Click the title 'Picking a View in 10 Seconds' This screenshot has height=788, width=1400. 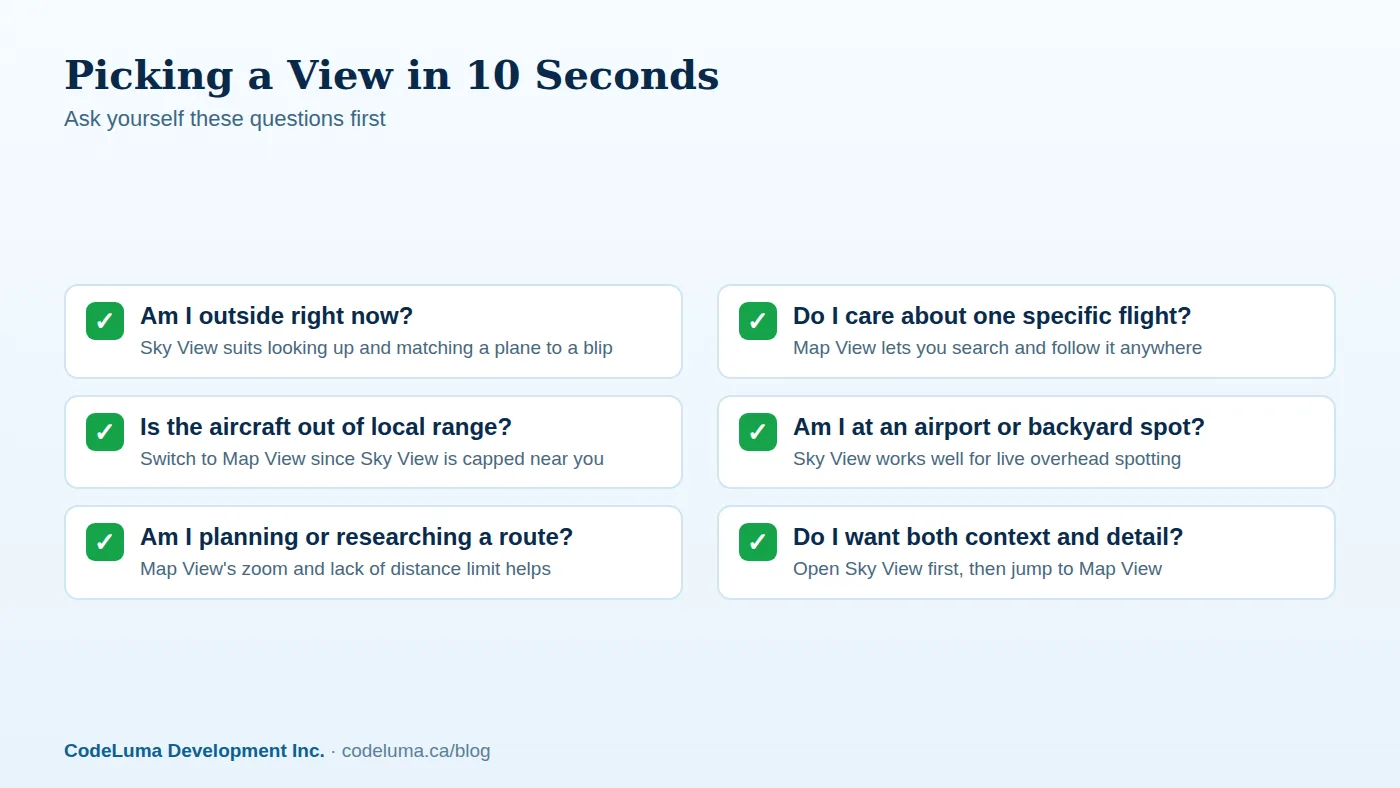point(392,75)
